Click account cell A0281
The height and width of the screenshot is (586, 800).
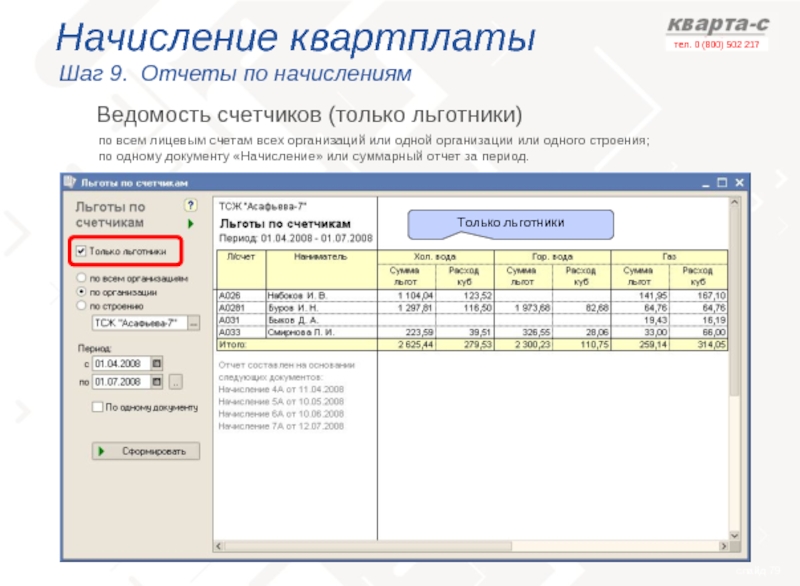pyautogui.click(x=241, y=308)
